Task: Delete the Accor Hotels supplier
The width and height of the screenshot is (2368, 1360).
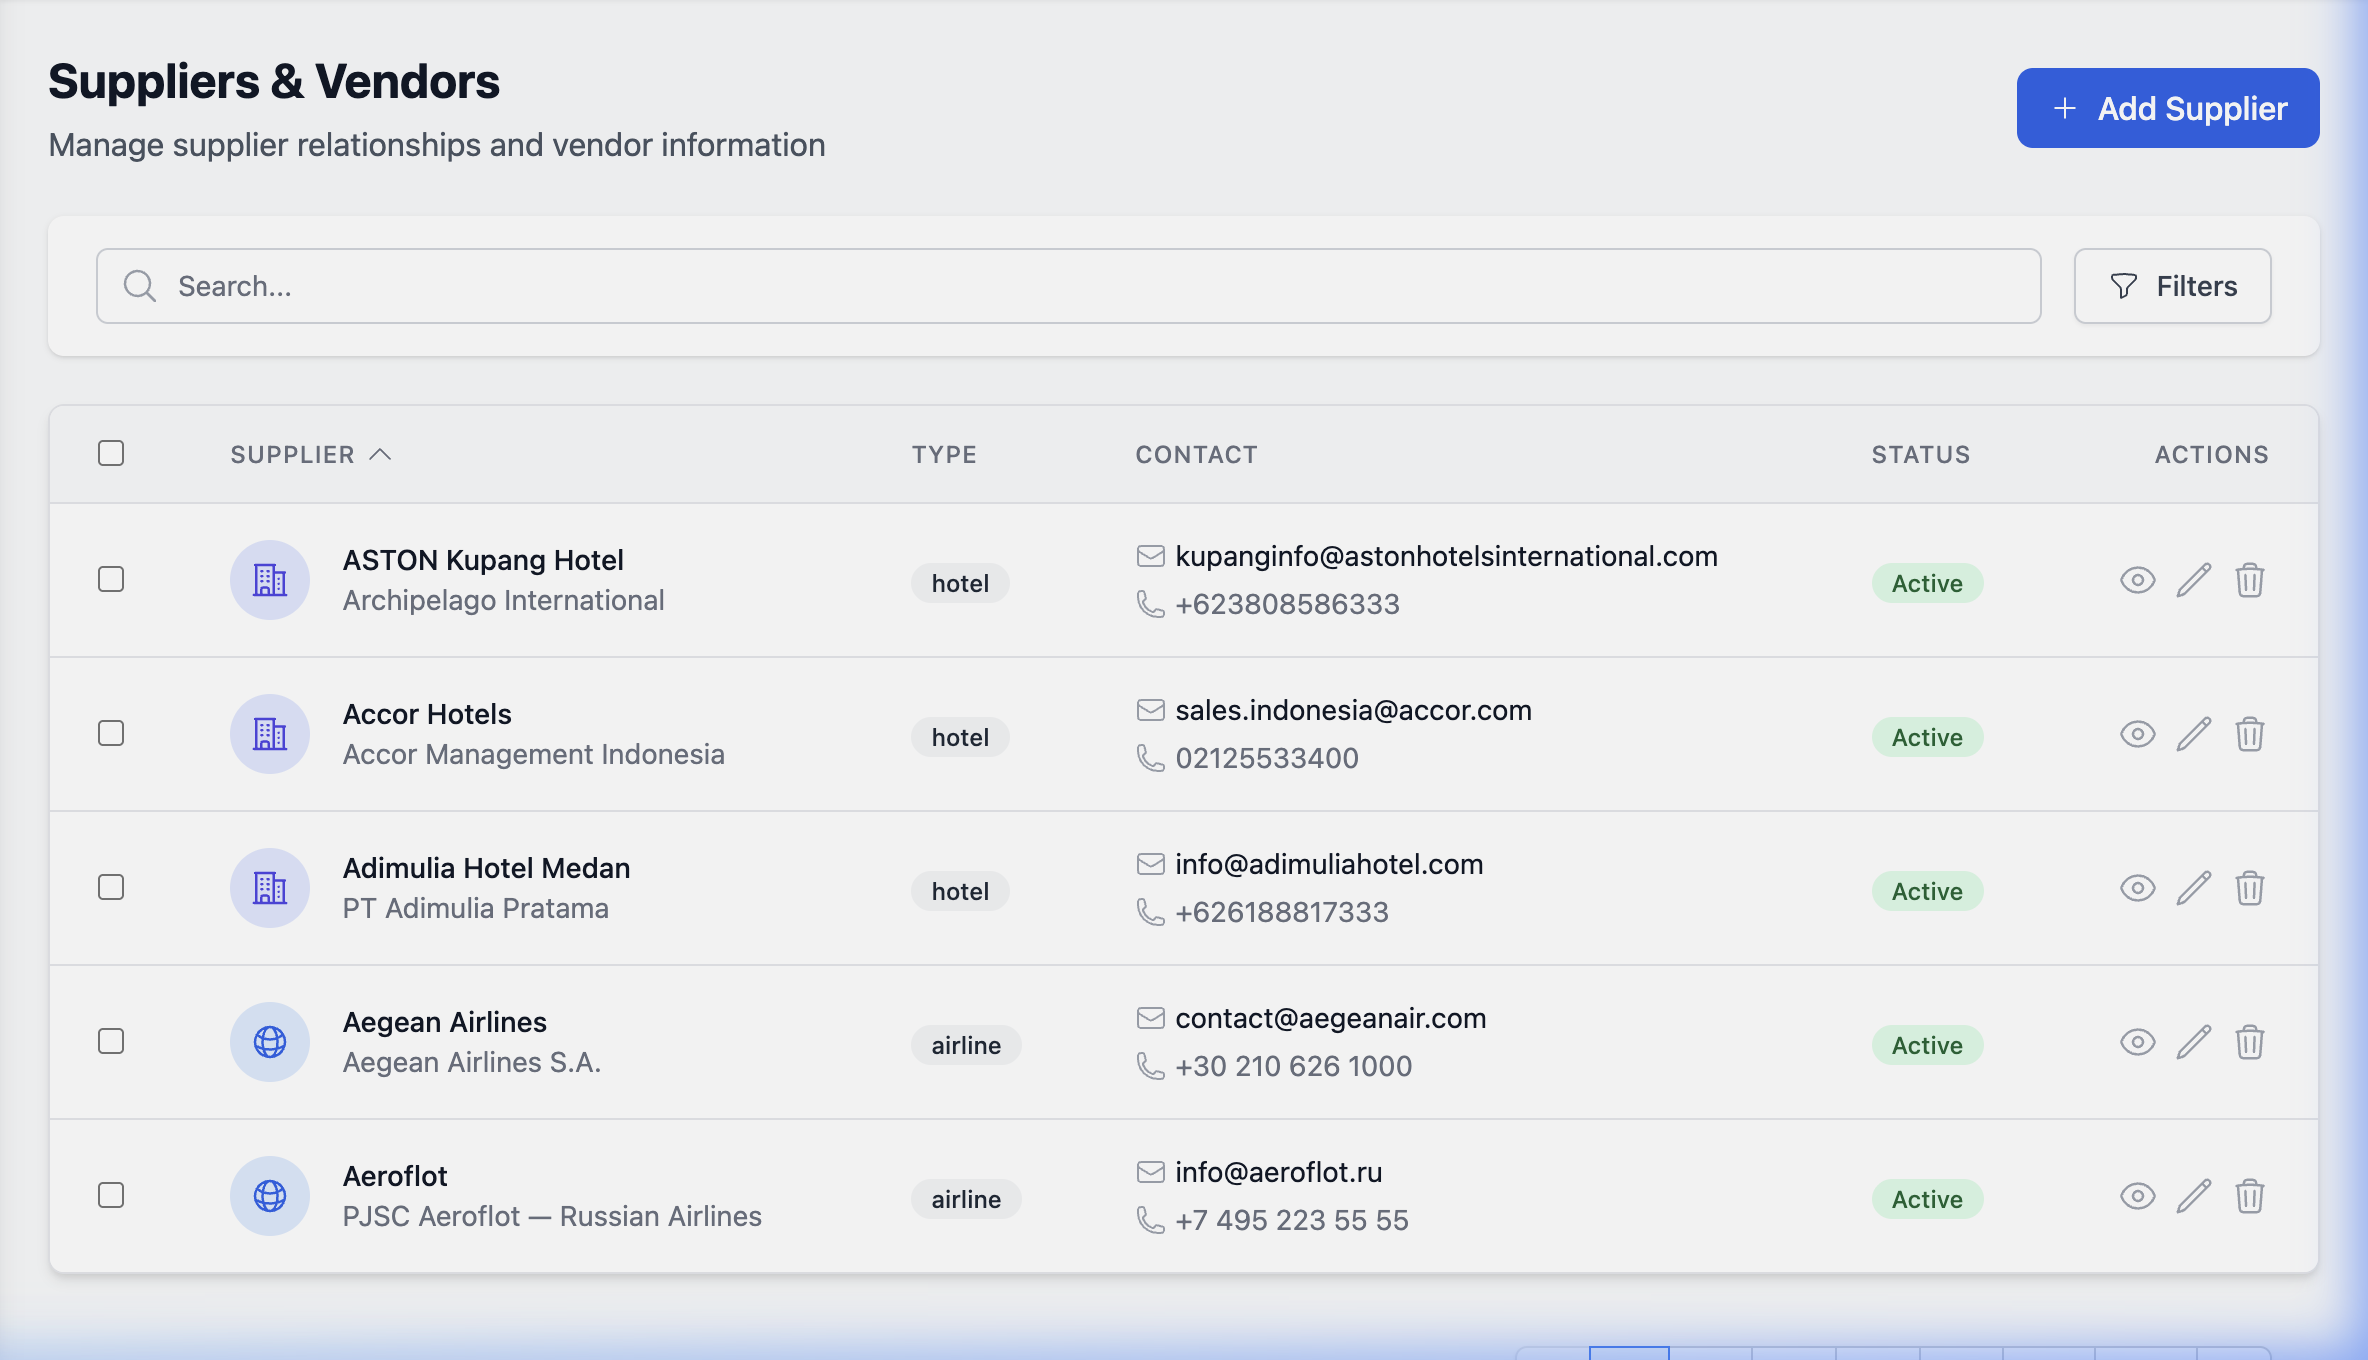Action: tap(2250, 734)
